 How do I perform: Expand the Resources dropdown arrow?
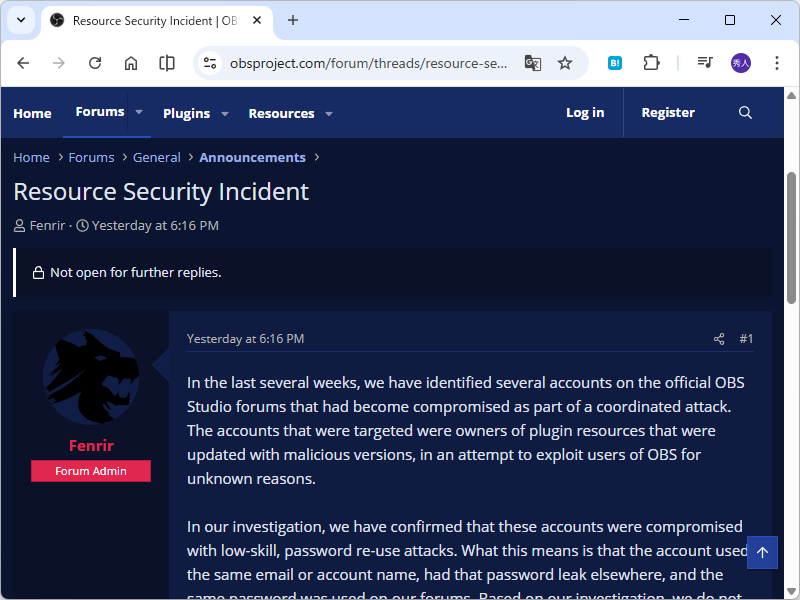point(329,114)
